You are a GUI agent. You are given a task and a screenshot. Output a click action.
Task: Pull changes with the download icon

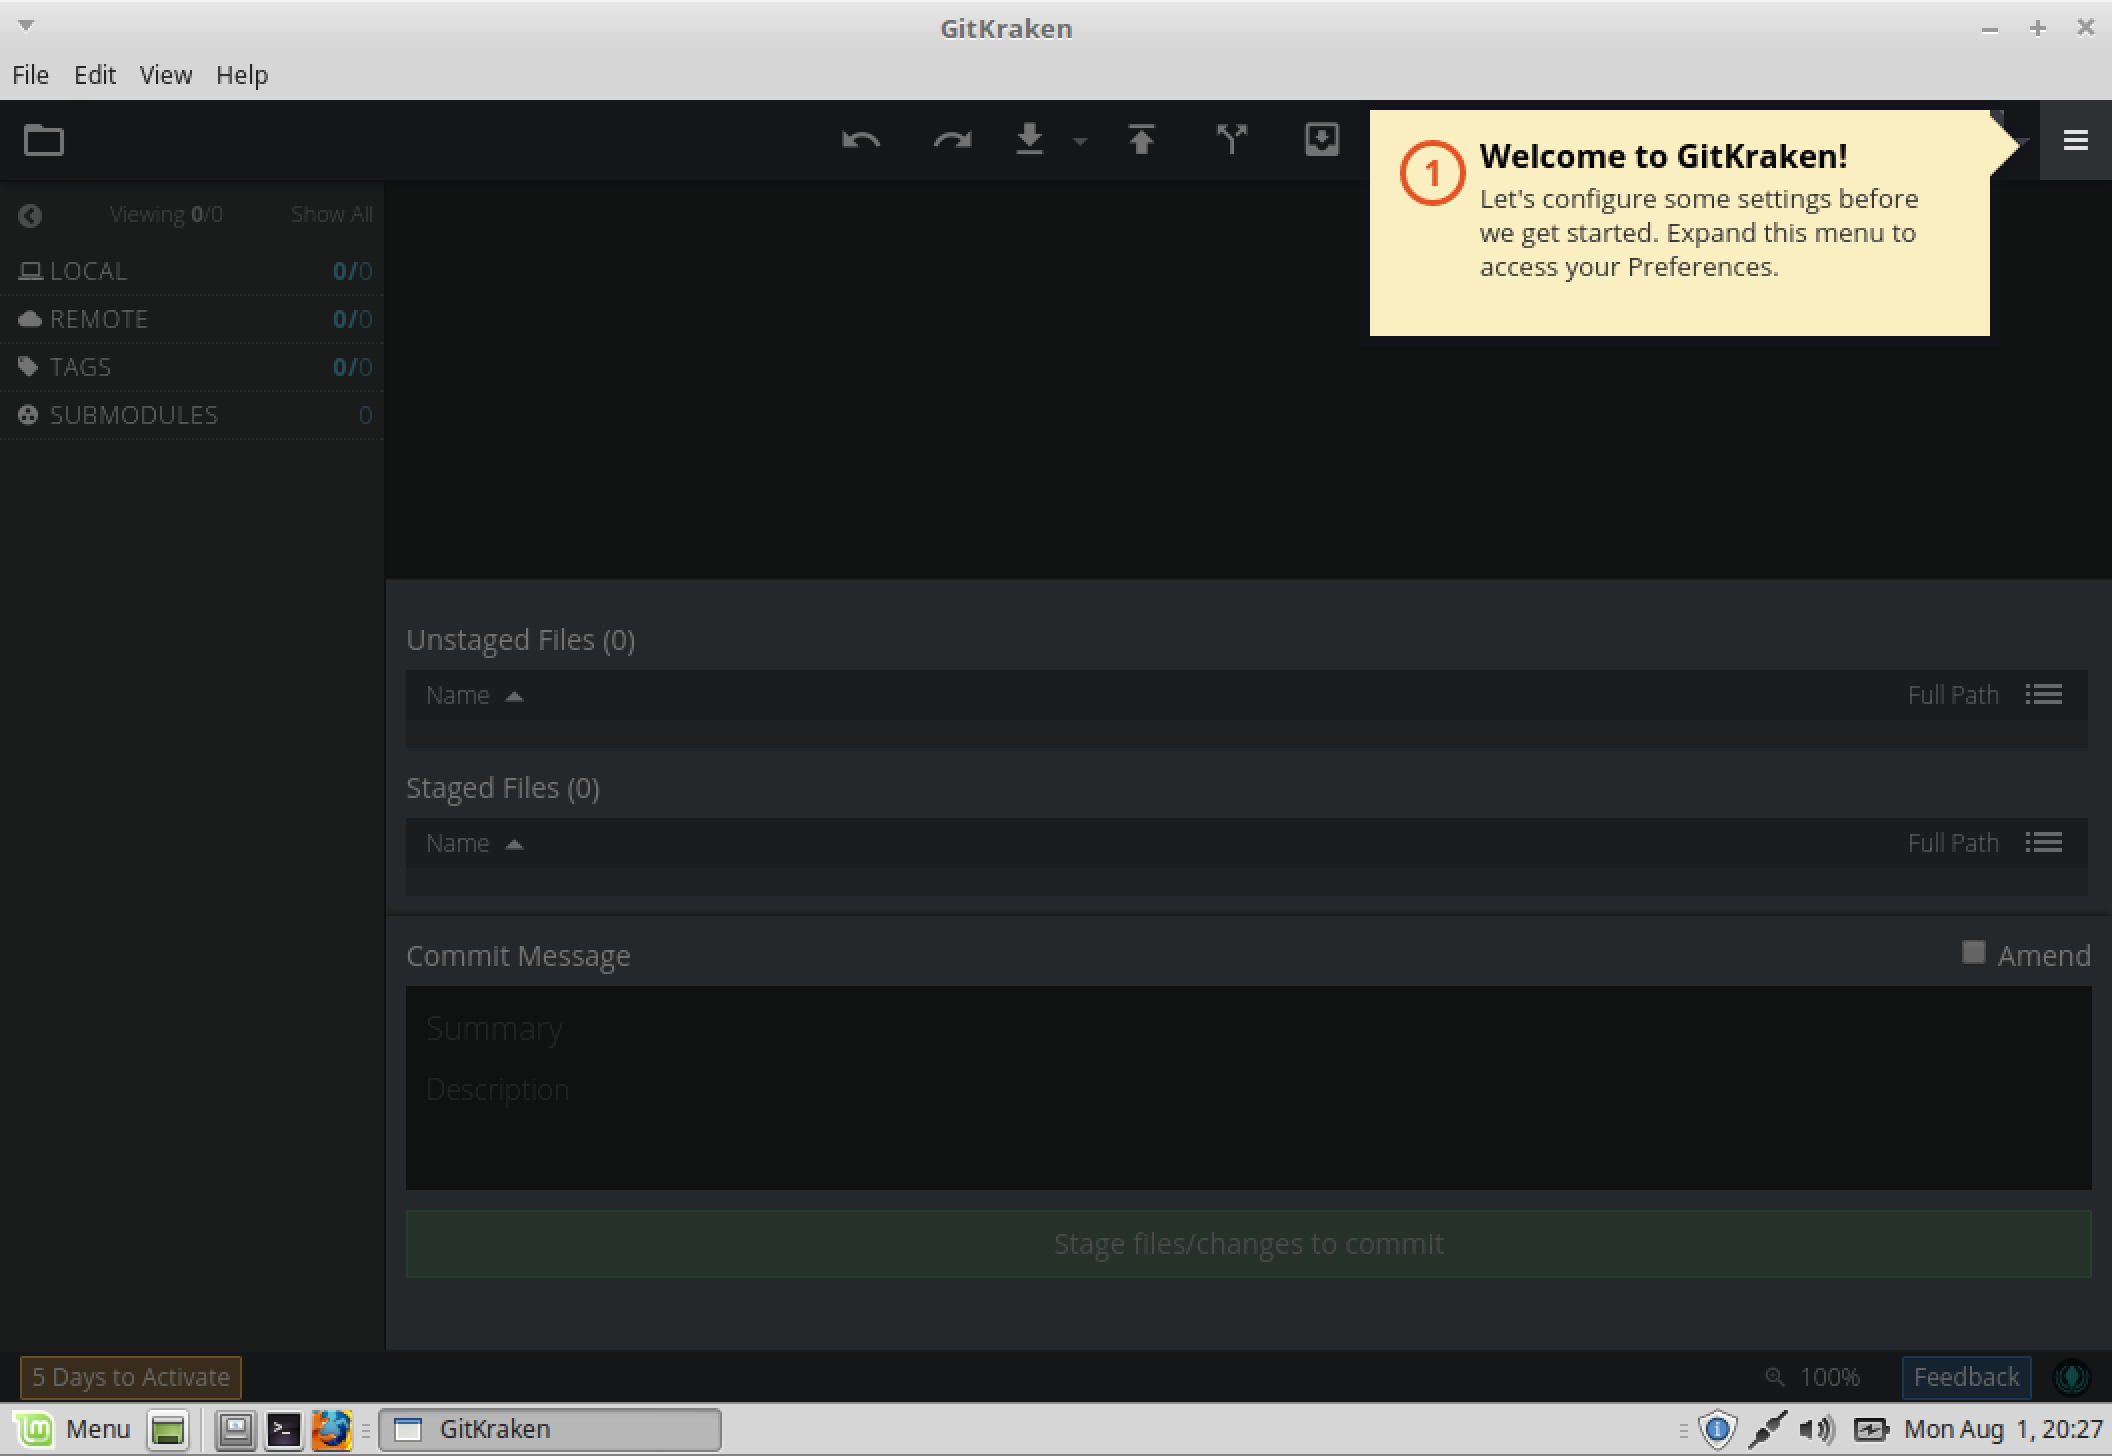point(1030,139)
